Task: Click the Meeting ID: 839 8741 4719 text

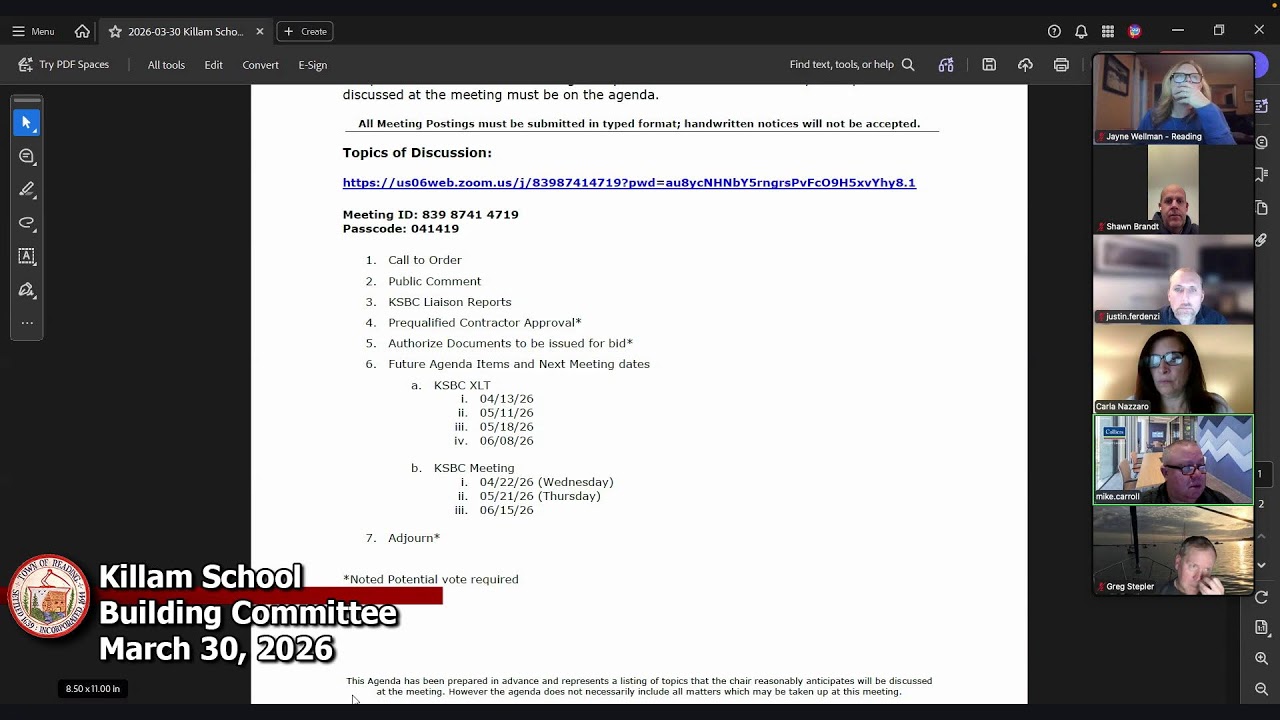Action: pos(430,215)
